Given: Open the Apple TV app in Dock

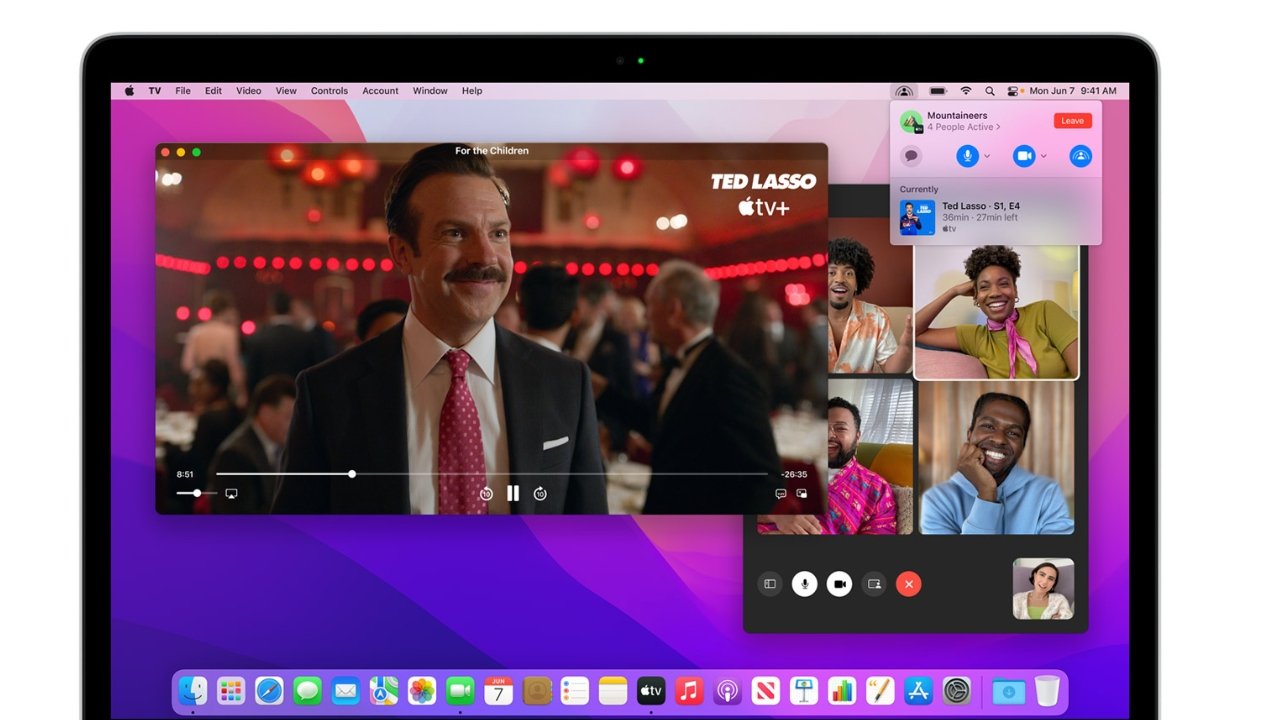Looking at the screenshot, I should pyautogui.click(x=651, y=690).
